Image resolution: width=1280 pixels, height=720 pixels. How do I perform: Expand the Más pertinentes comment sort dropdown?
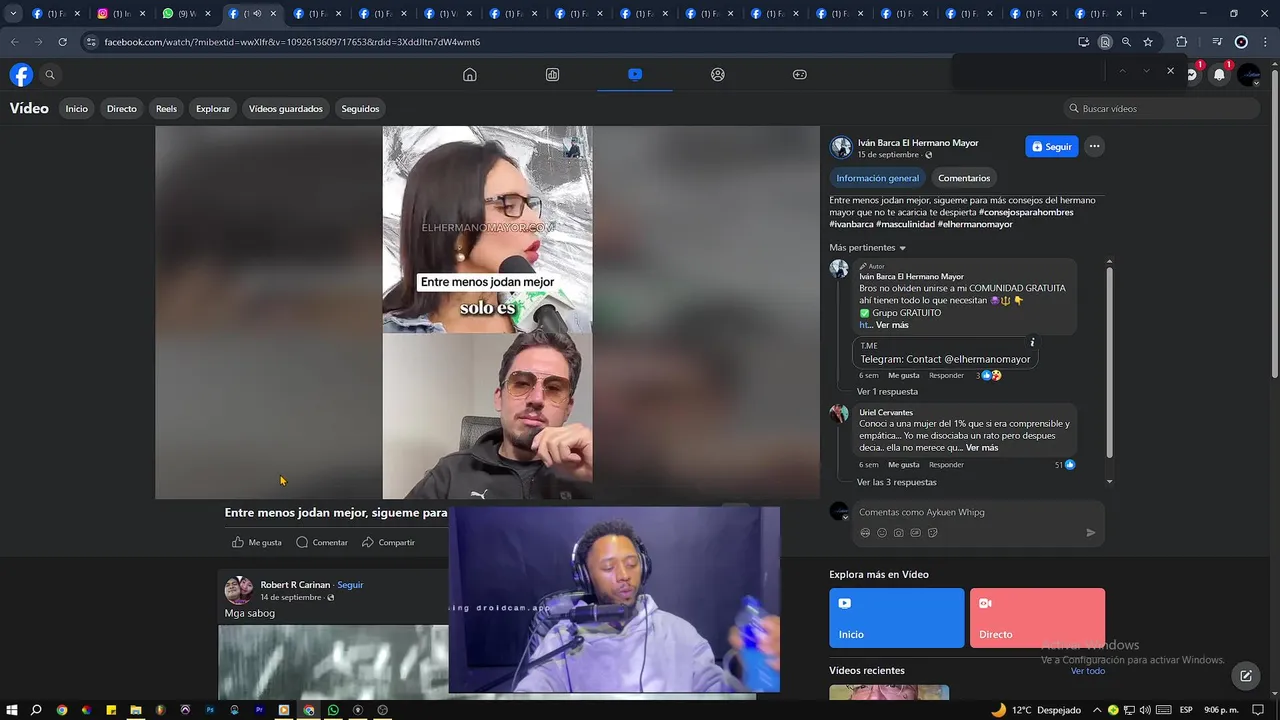867,248
